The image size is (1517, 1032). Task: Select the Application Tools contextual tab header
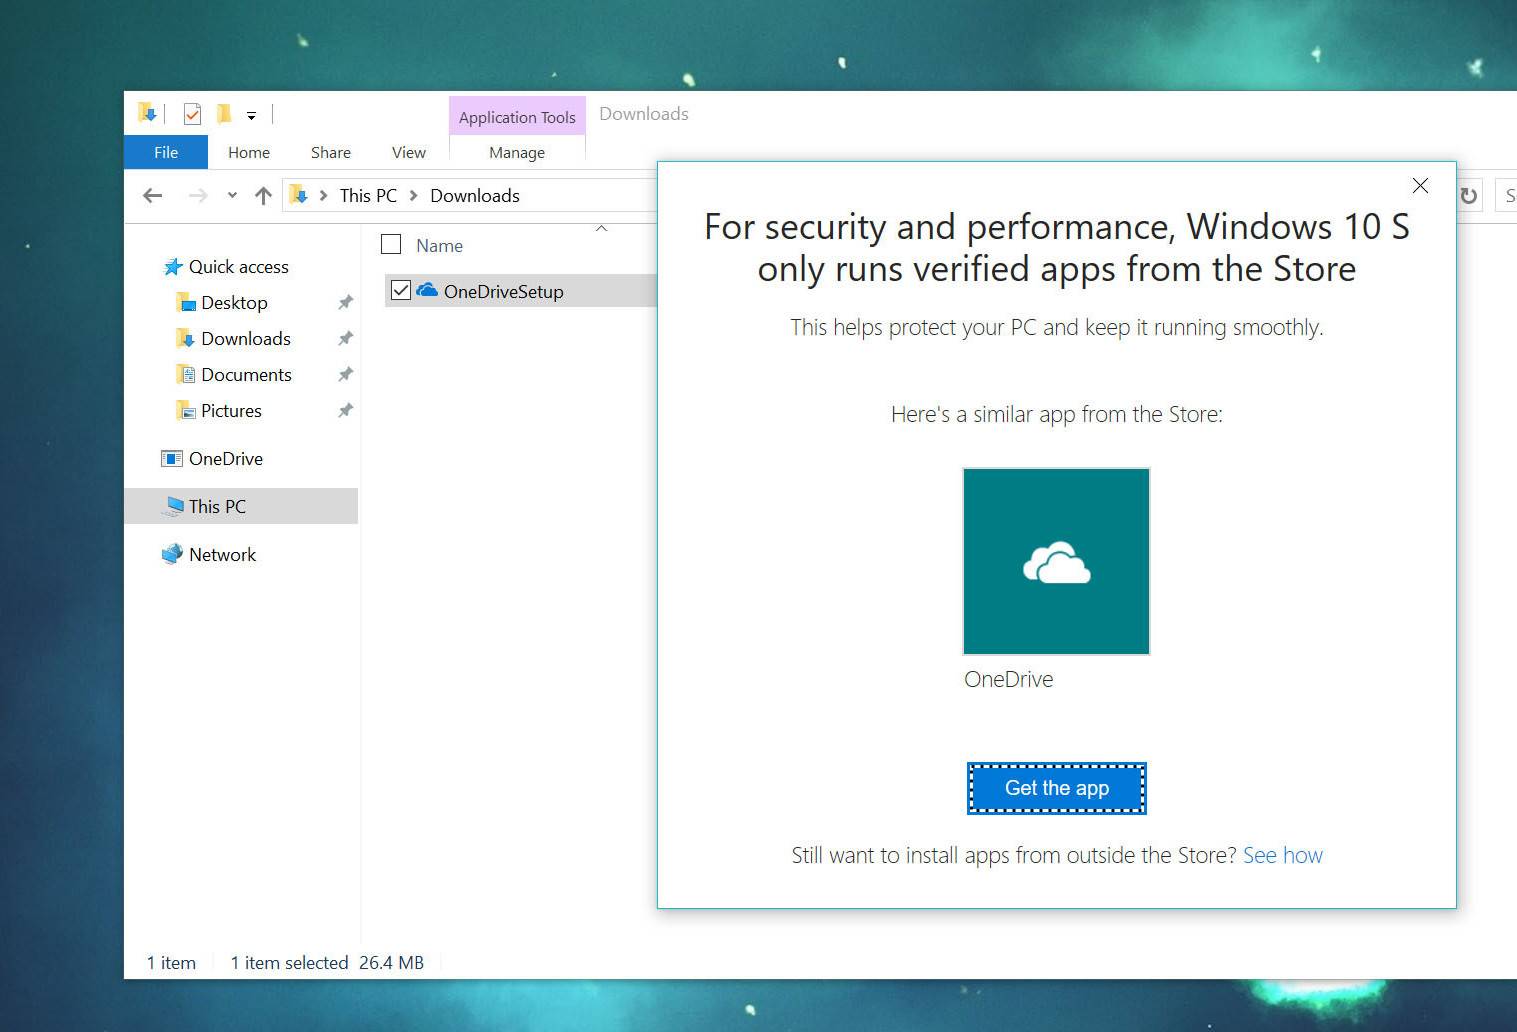517,117
